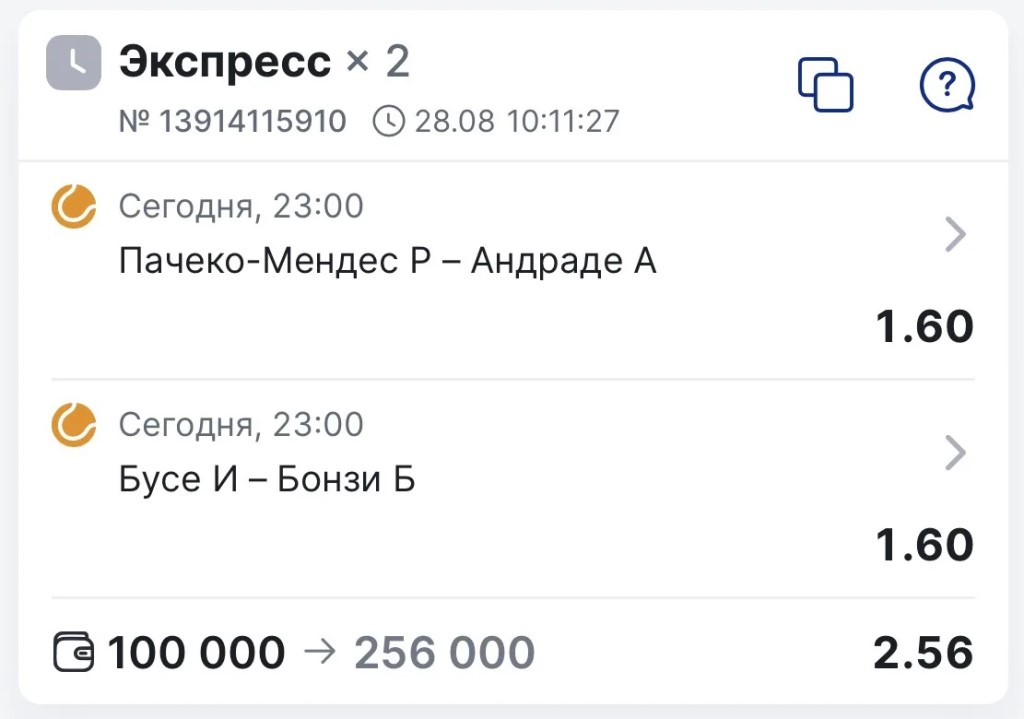Expand the Пачеко-Мендес Р – Андраде А chevron
Image resolution: width=1024 pixels, height=719 pixels.
[955, 234]
